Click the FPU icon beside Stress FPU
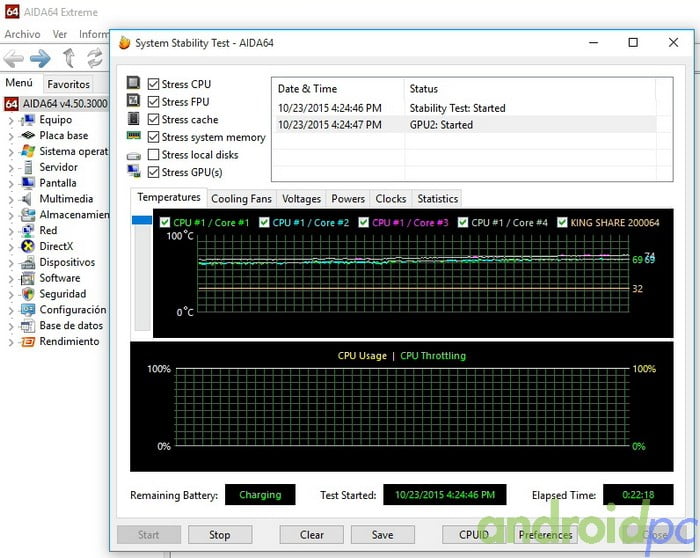Viewport: 700px width, 558px height. pyautogui.click(x=133, y=100)
